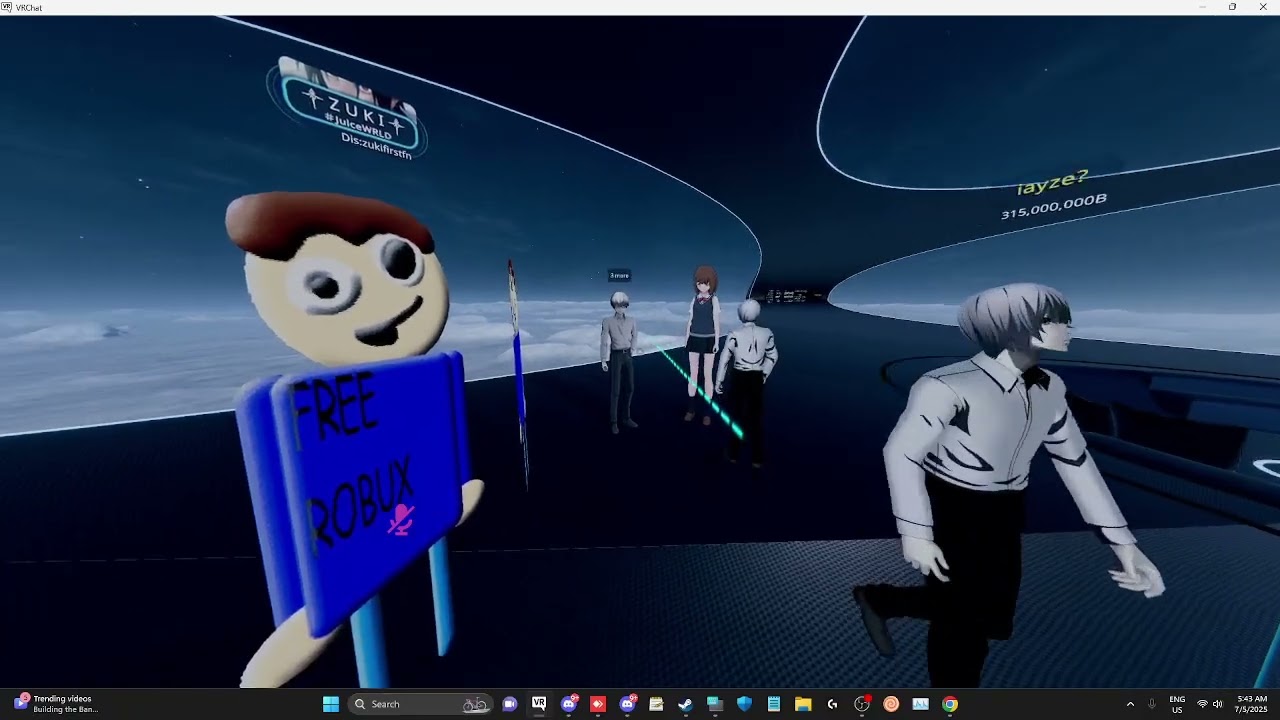Screen dimensions: 1280x720
Task: Click the VRChat title bar icon
Action: (x=7, y=7)
